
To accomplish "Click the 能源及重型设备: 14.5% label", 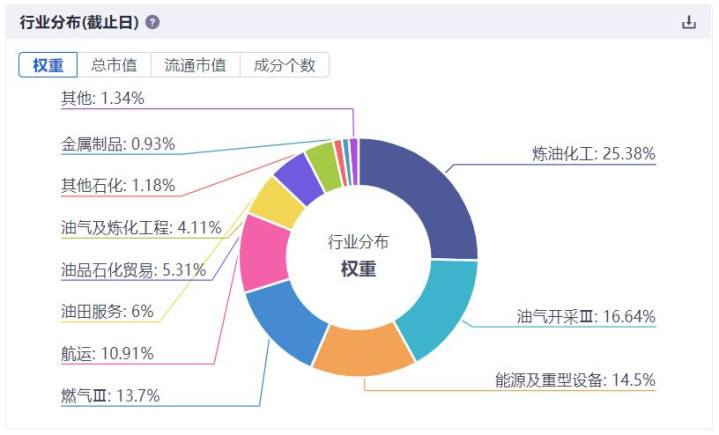I will [575, 380].
